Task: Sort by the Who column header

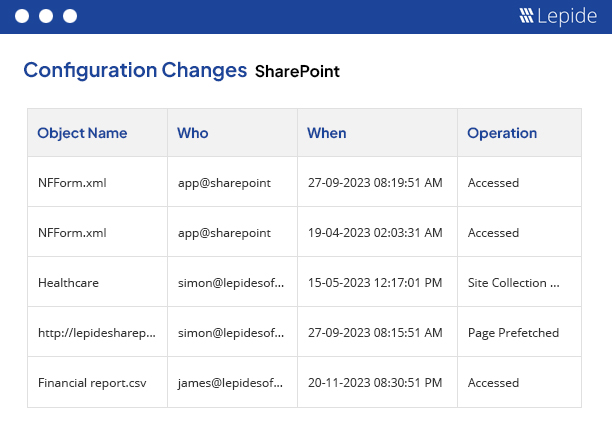Action: coord(192,133)
